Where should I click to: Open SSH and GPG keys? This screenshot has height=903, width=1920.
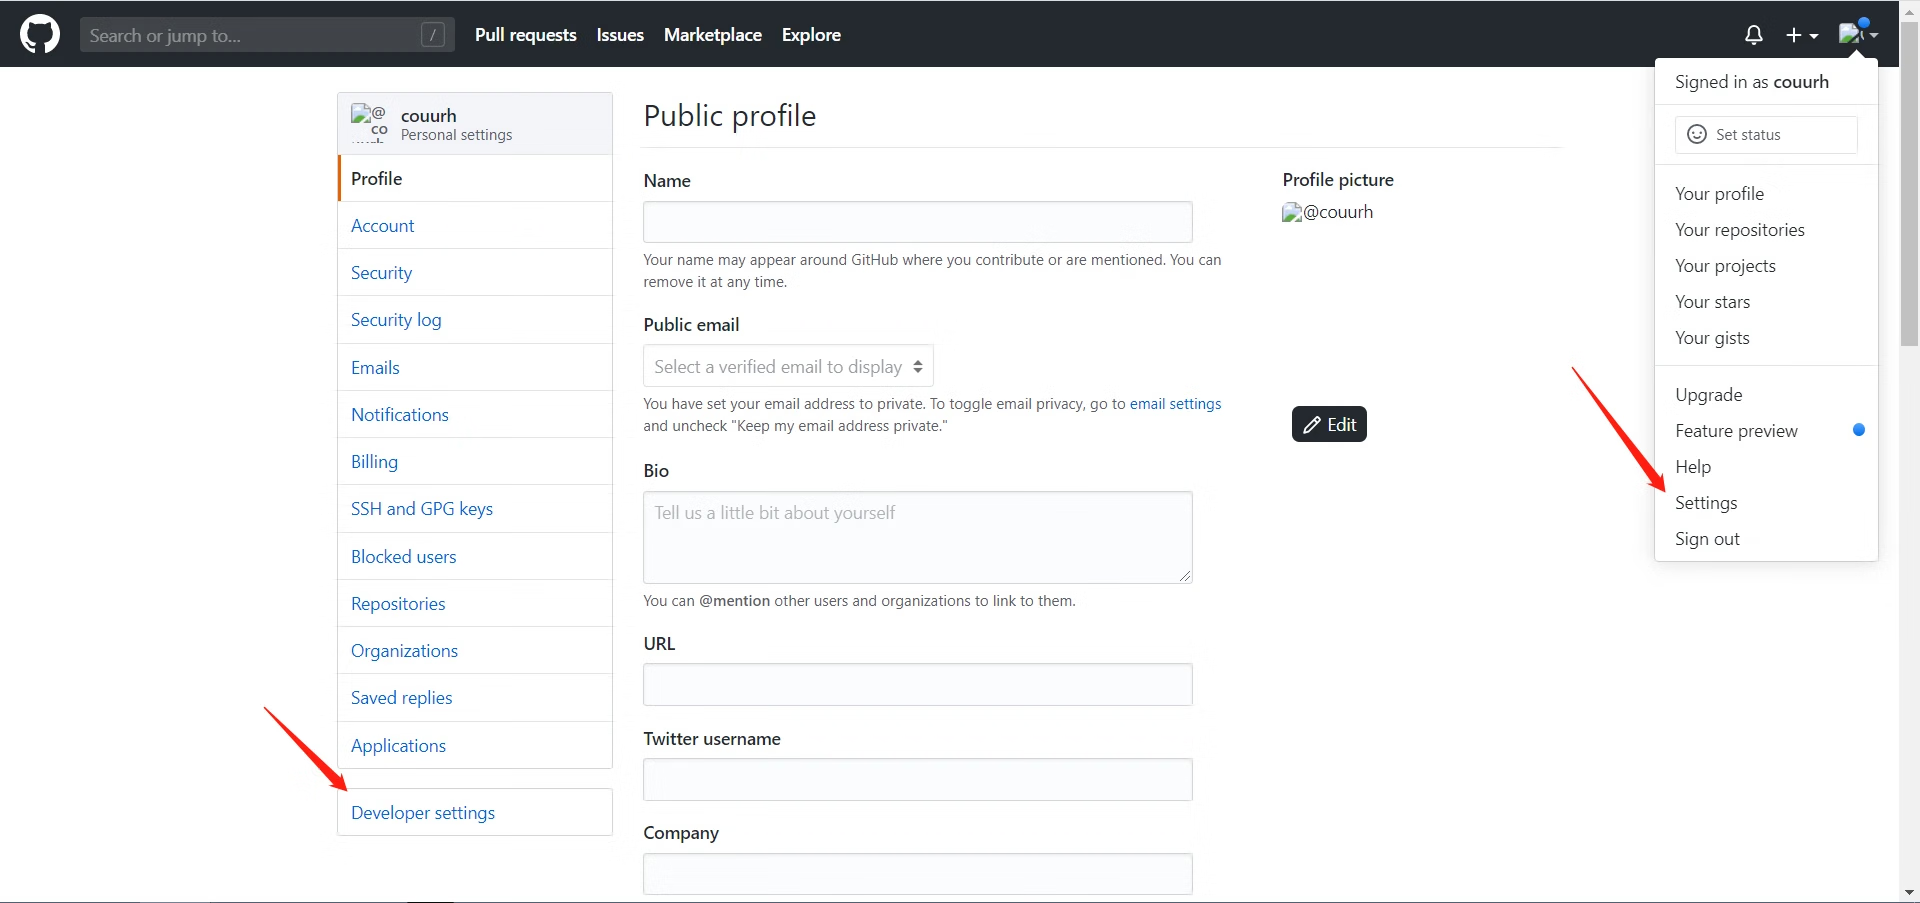pos(475,508)
